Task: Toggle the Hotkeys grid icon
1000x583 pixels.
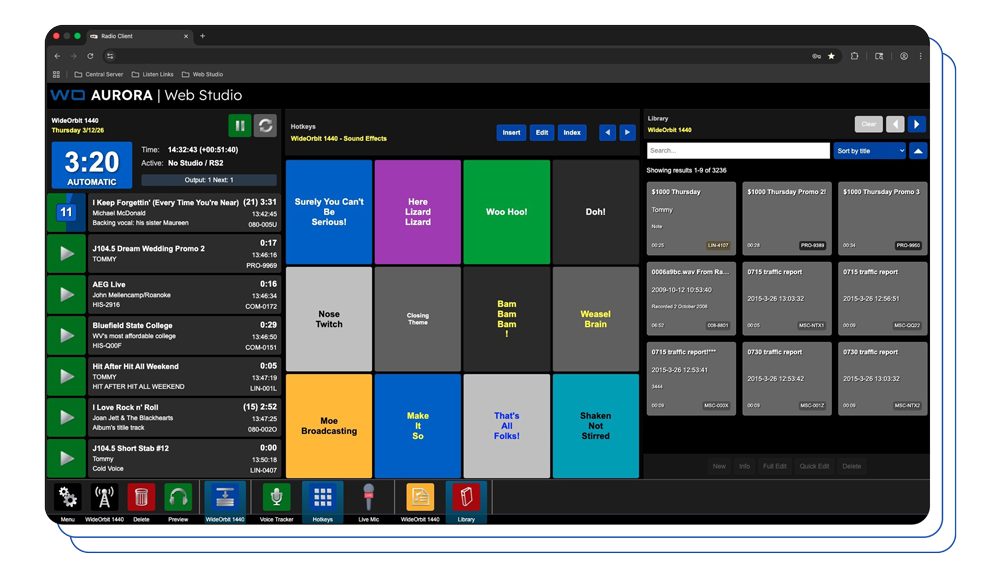Action: 323,498
